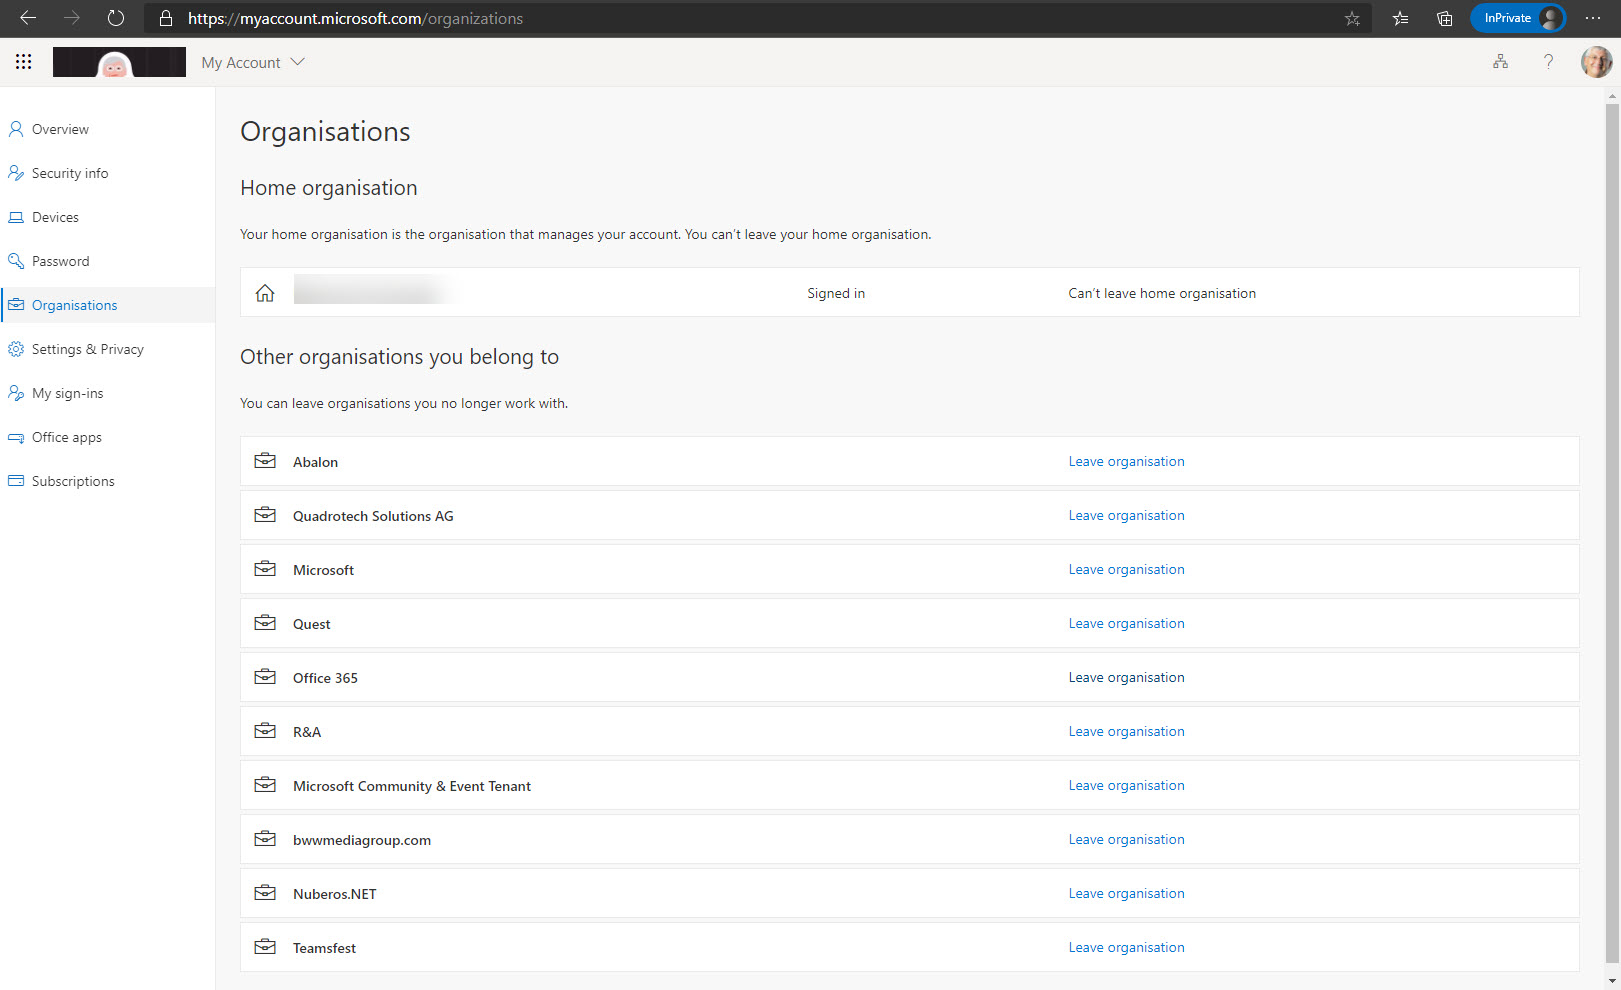Click briefcase icon next to Office 365
The height and width of the screenshot is (990, 1621).
pyautogui.click(x=265, y=677)
